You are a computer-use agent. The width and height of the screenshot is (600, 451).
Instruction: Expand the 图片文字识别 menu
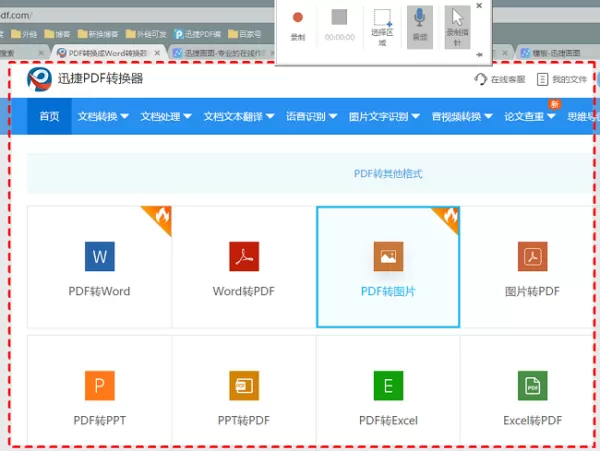384,116
